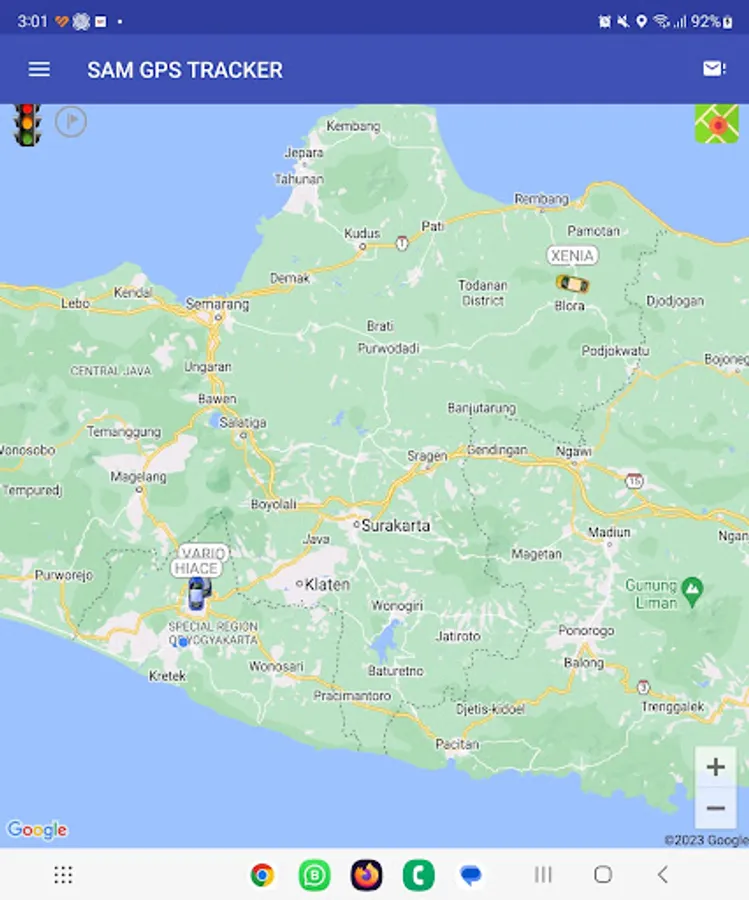Tap the Klaten city label
This screenshot has width=749, height=900.
pyautogui.click(x=327, y=585)
